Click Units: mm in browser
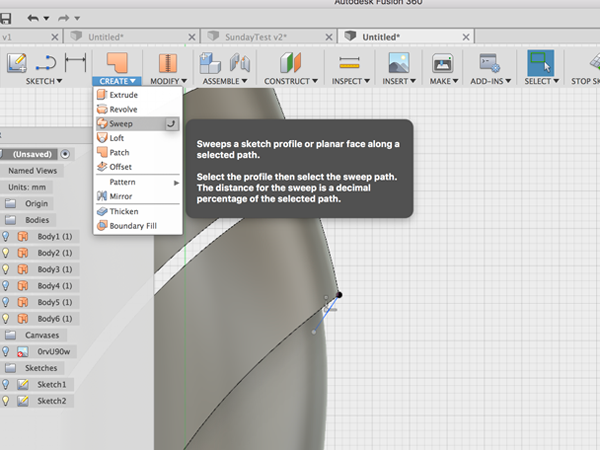 [x=27, y=187]
